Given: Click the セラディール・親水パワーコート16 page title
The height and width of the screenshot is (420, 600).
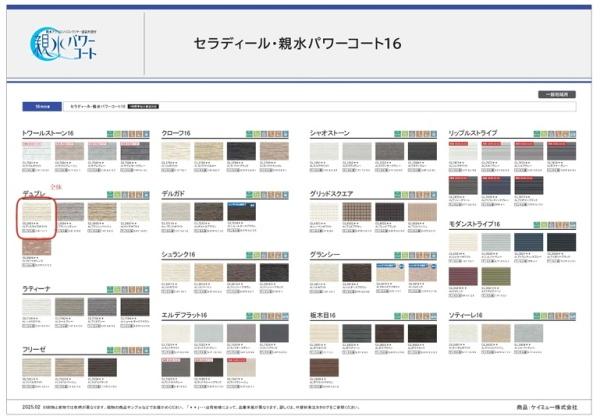Looking at the screenshot, I should coord(297,43).
